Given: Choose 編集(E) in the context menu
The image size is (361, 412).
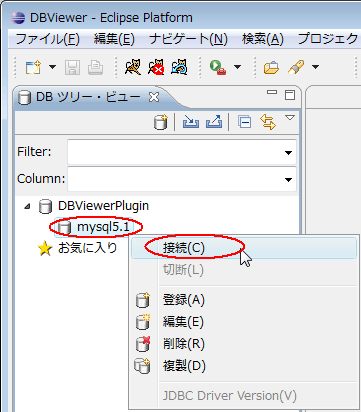Looking at the screenshot, I should pos(244,322).
